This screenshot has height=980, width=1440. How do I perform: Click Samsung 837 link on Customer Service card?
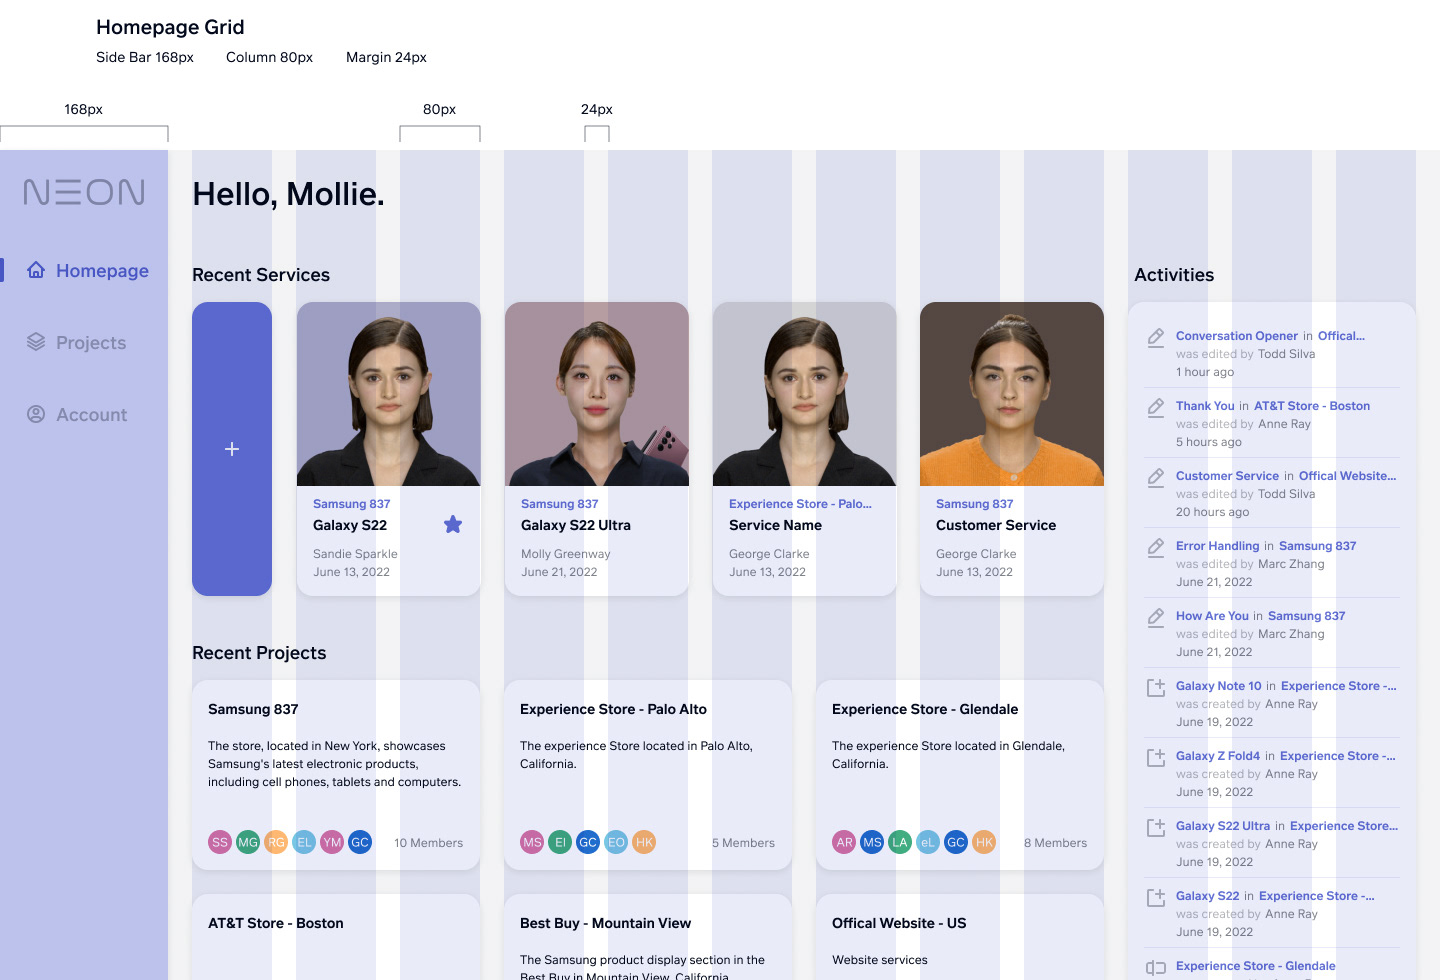click(974, 504)
